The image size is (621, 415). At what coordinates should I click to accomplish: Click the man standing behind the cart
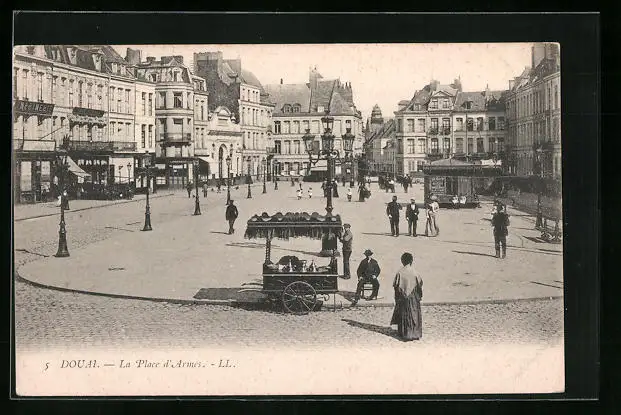click(346, 250)
